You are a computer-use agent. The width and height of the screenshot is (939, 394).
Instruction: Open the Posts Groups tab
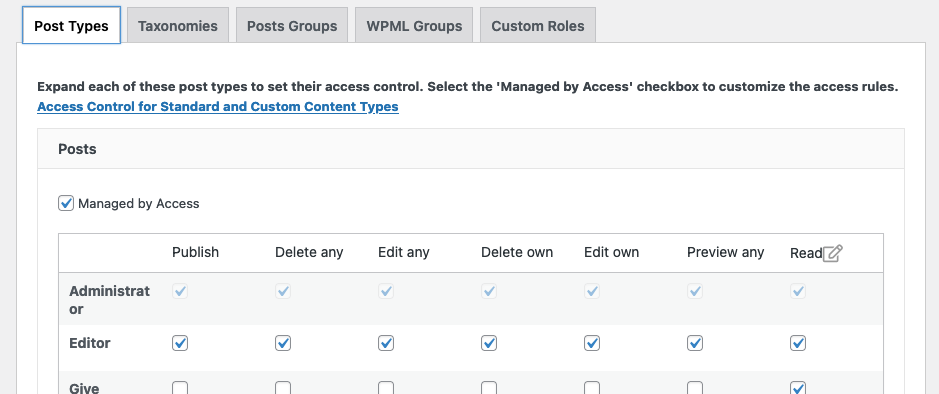click(292, 26)
